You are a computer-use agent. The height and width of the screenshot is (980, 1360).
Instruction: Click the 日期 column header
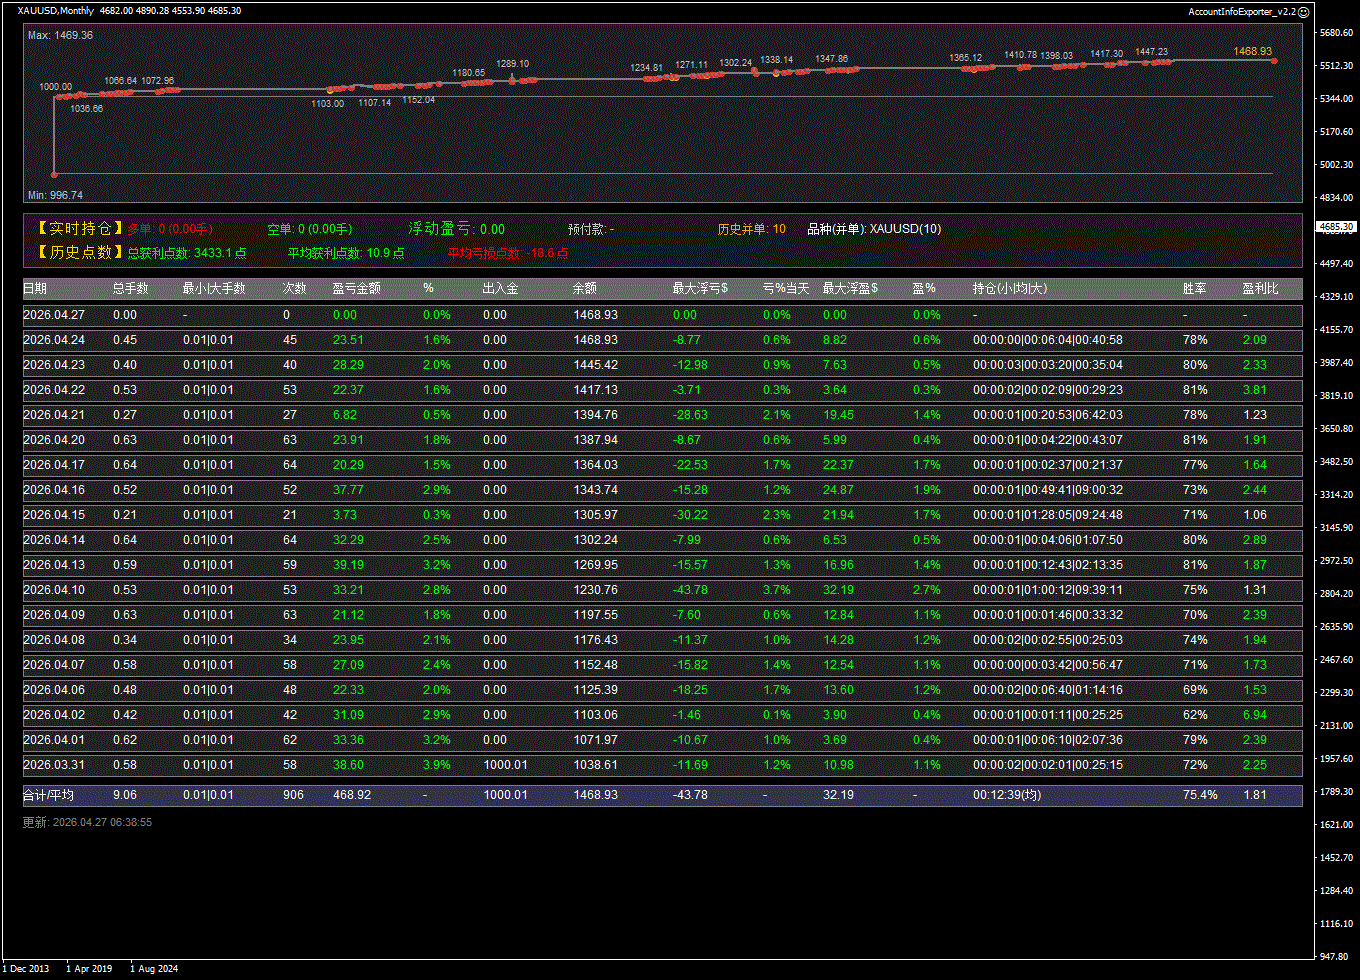click(35, 289)
